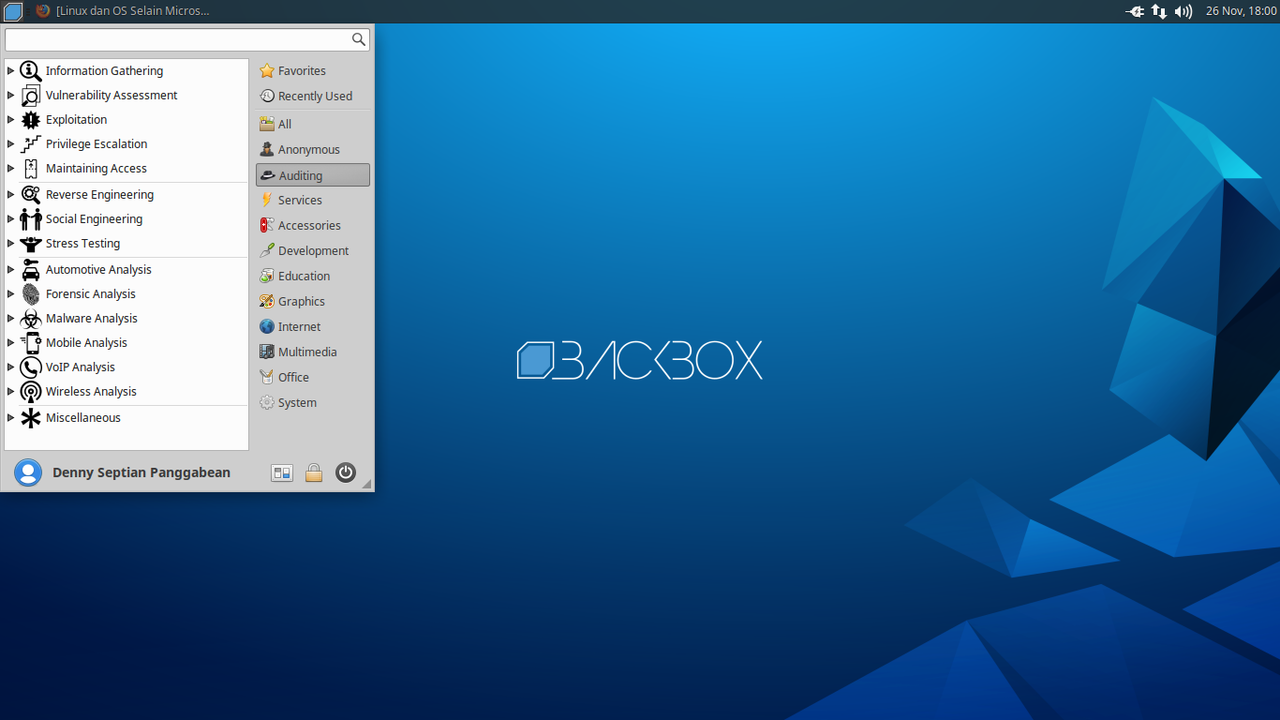
Task: Click the Maintaining Access icon
Action: (x=31, y=168)
